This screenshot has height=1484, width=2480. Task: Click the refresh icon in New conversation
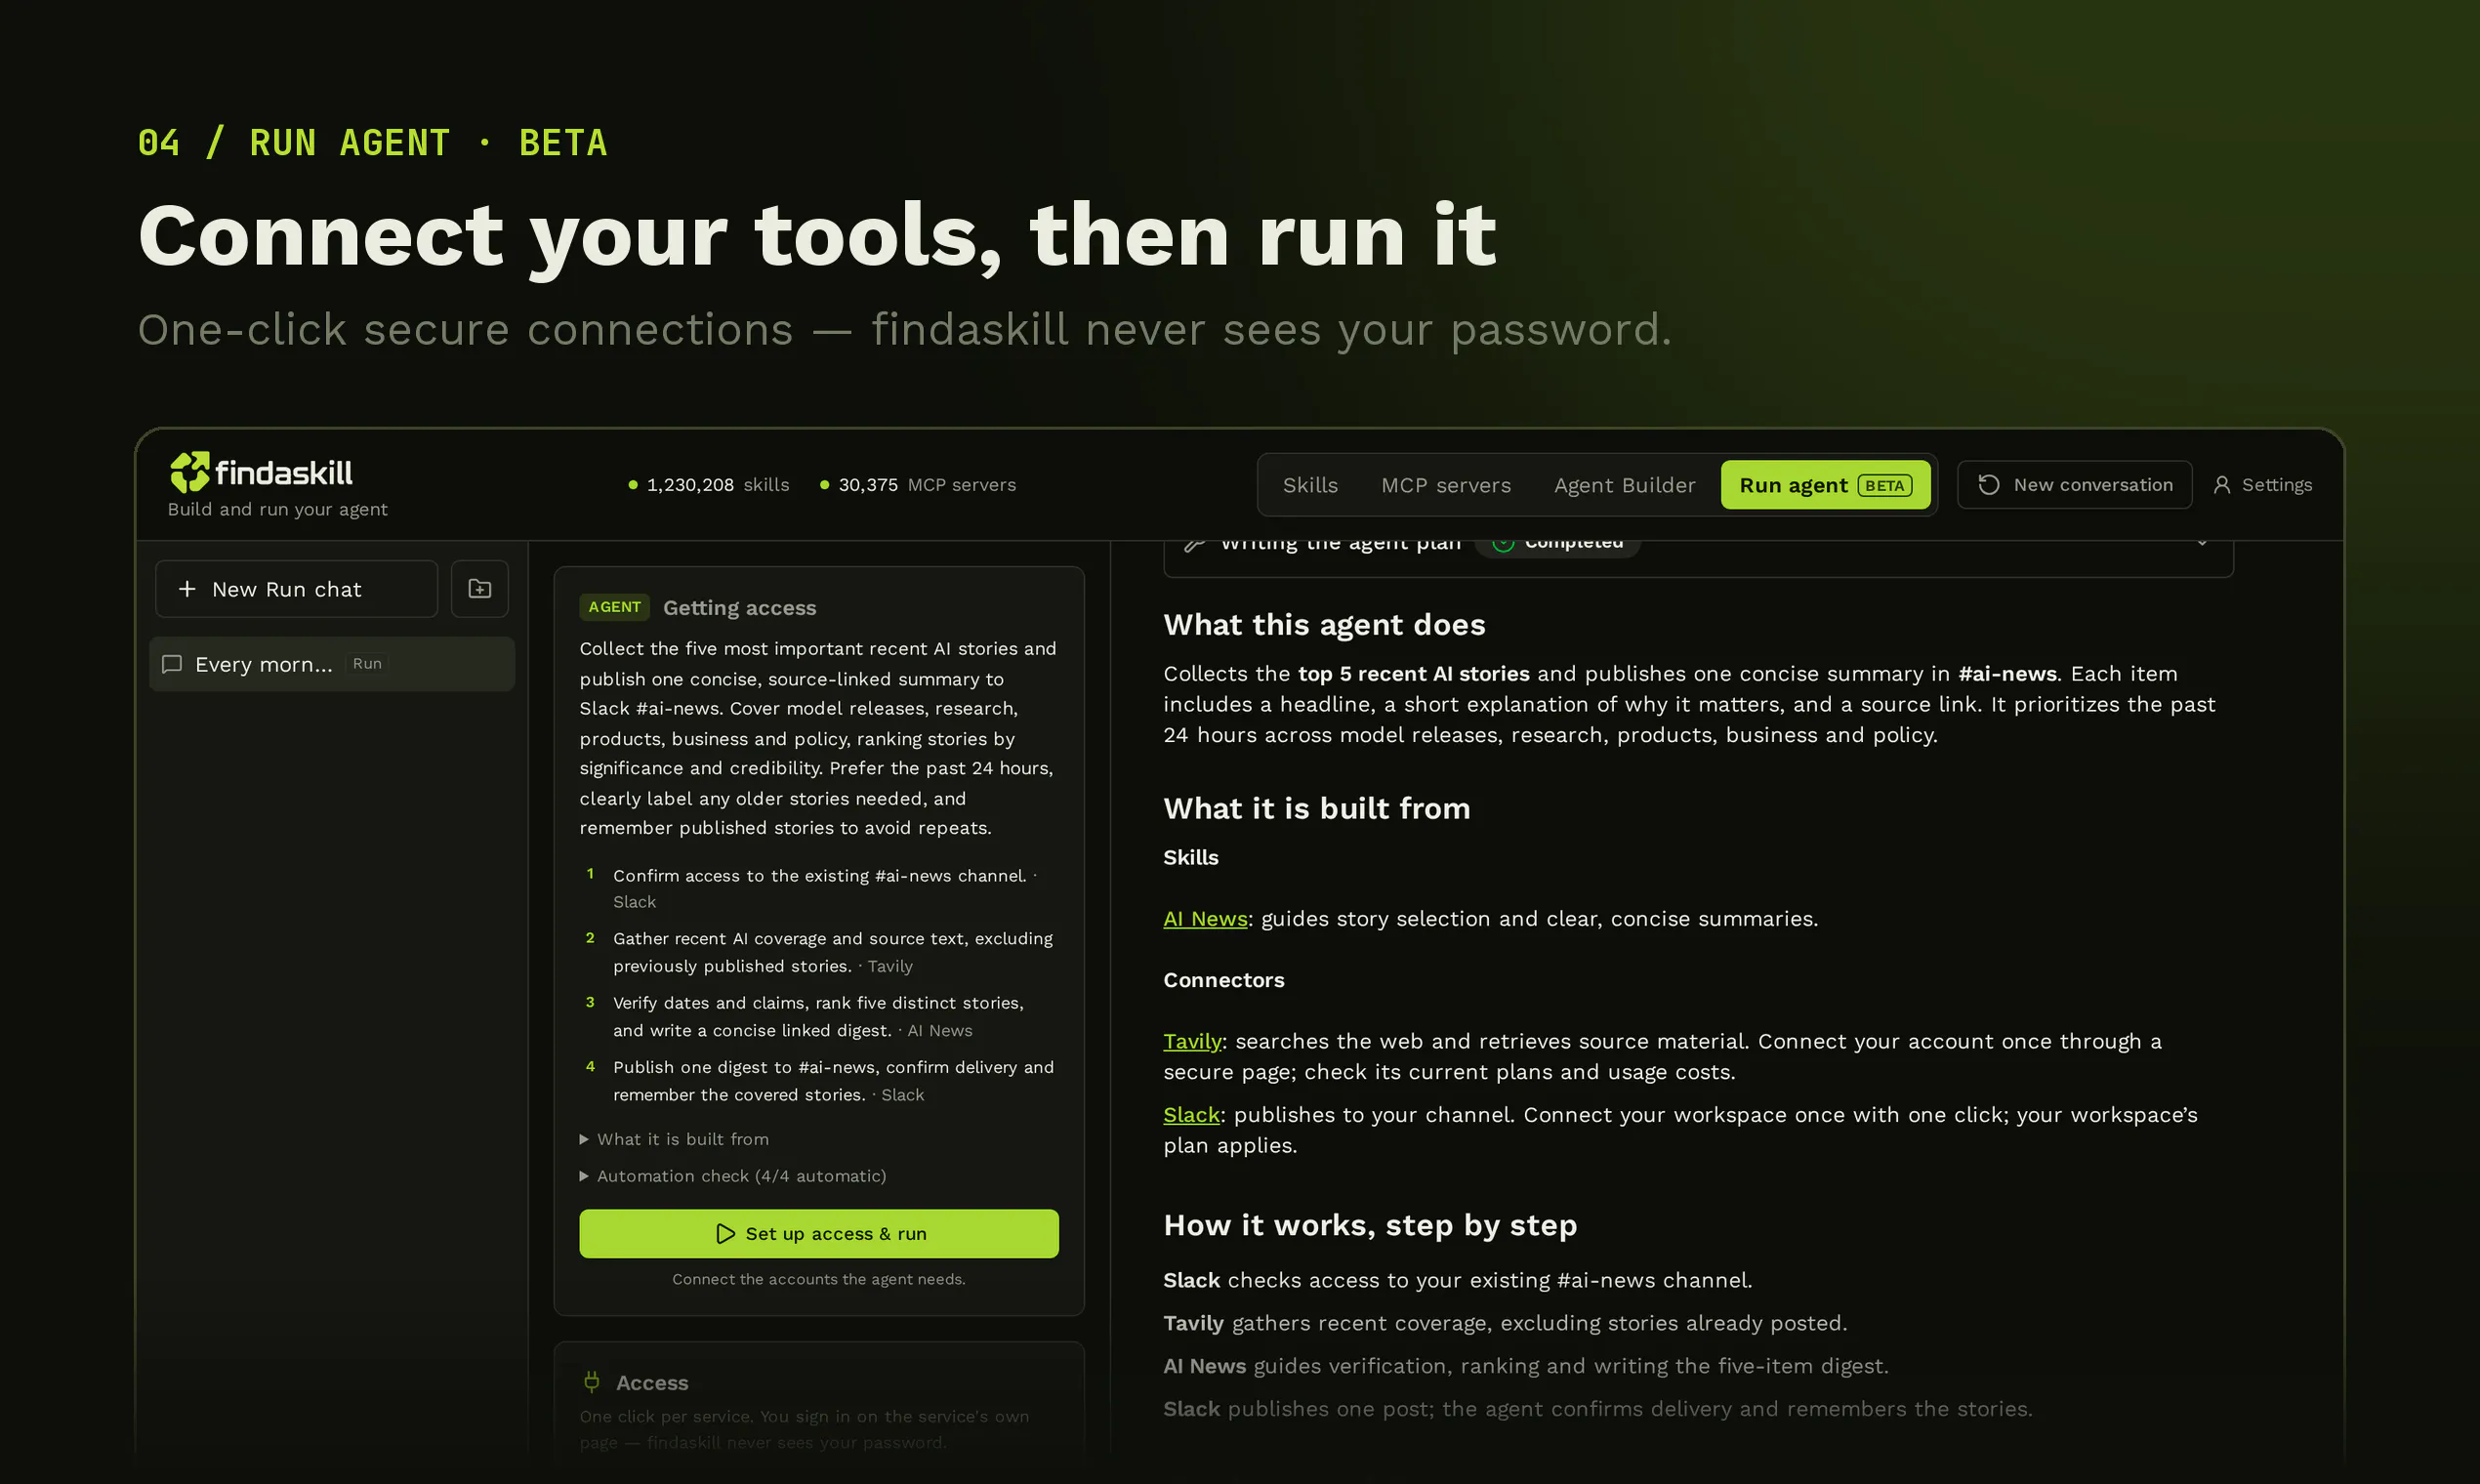tap(1988, 485)
